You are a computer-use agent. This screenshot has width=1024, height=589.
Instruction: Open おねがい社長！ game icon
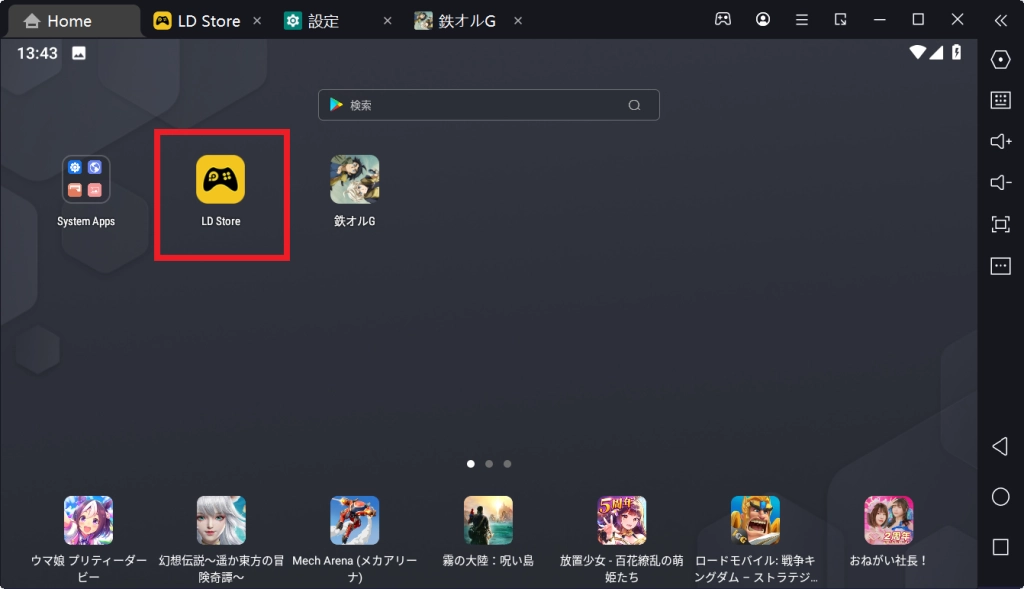point(889,520)
